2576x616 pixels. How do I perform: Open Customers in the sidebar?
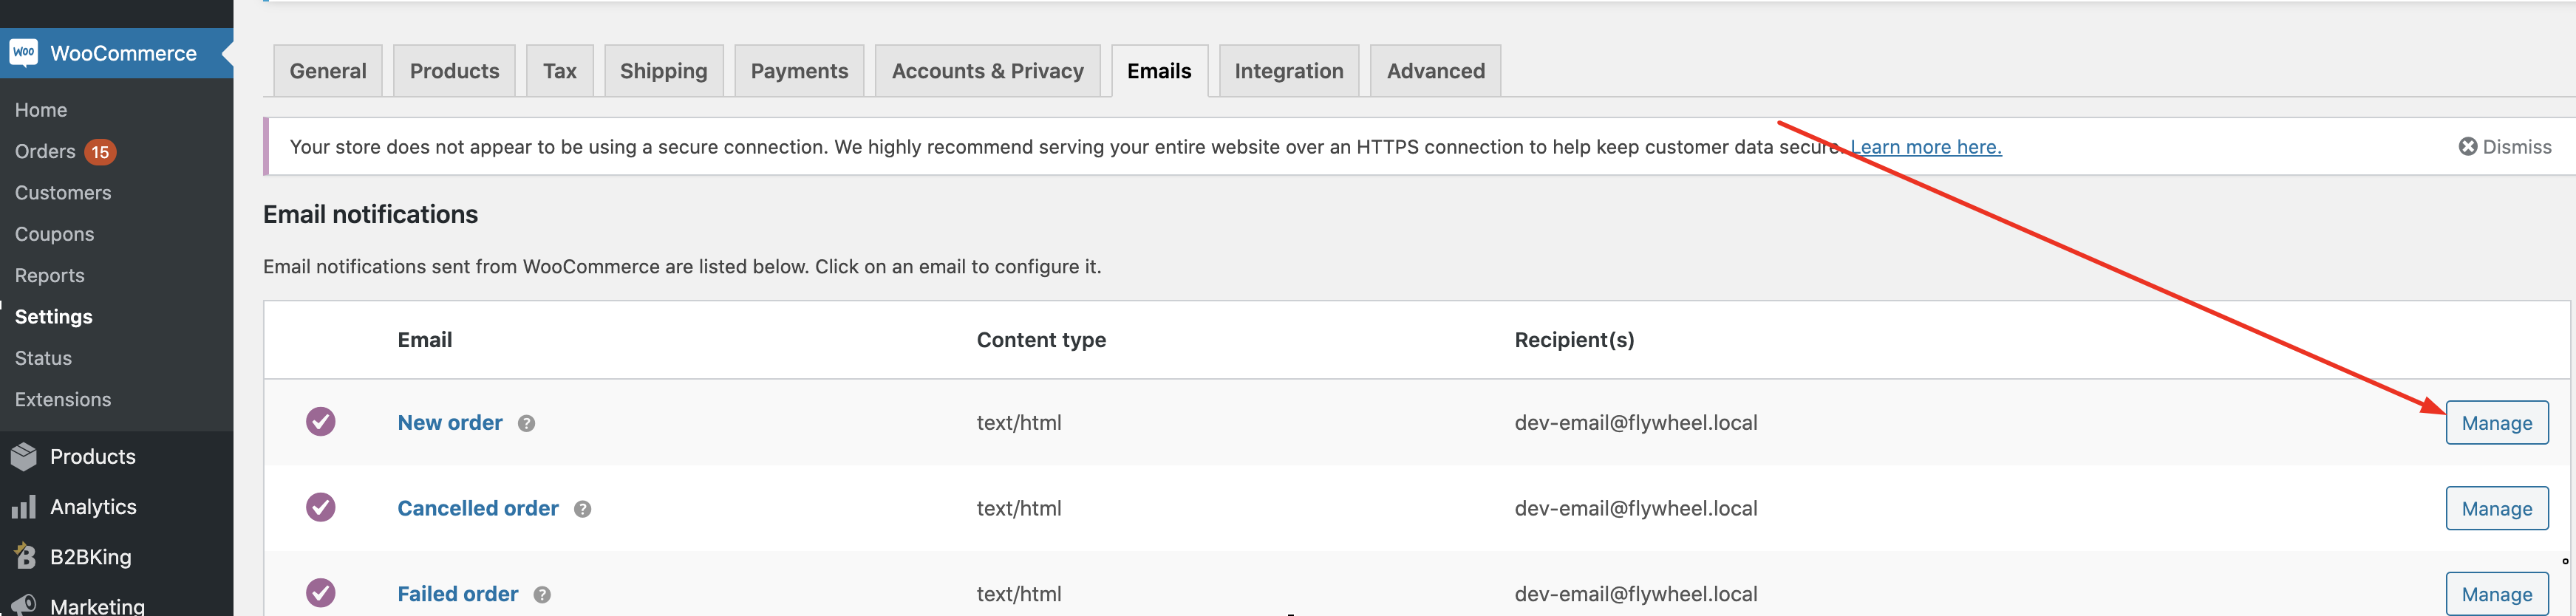[63, 193]
